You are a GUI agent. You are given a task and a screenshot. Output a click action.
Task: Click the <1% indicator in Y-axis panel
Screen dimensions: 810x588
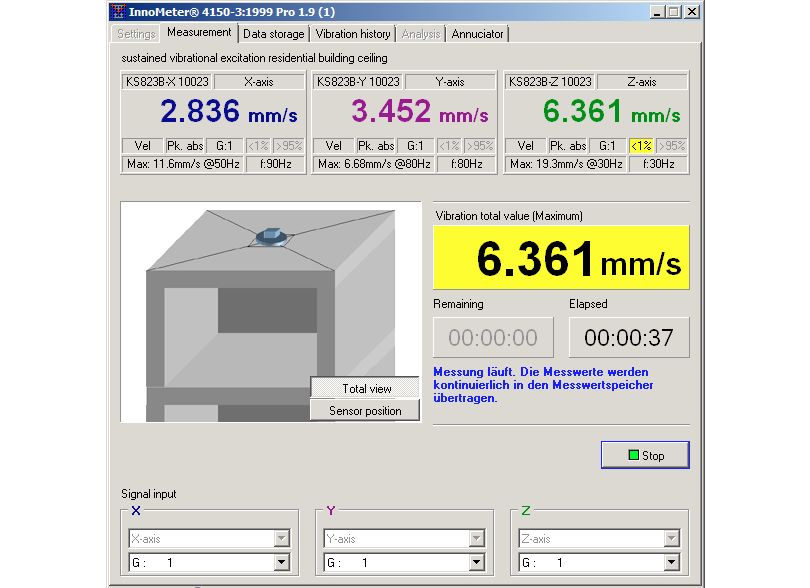tap(449, 146)
